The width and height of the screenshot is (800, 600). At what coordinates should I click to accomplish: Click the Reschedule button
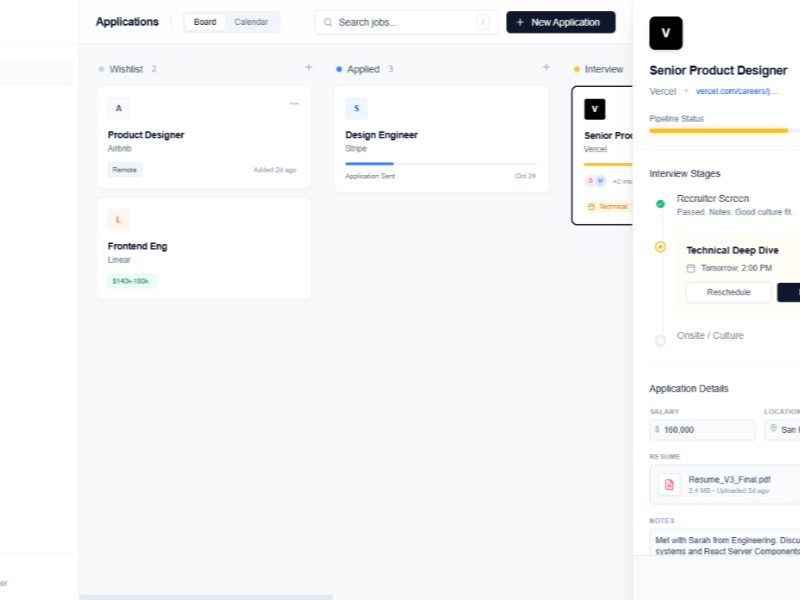coord(728,292)
